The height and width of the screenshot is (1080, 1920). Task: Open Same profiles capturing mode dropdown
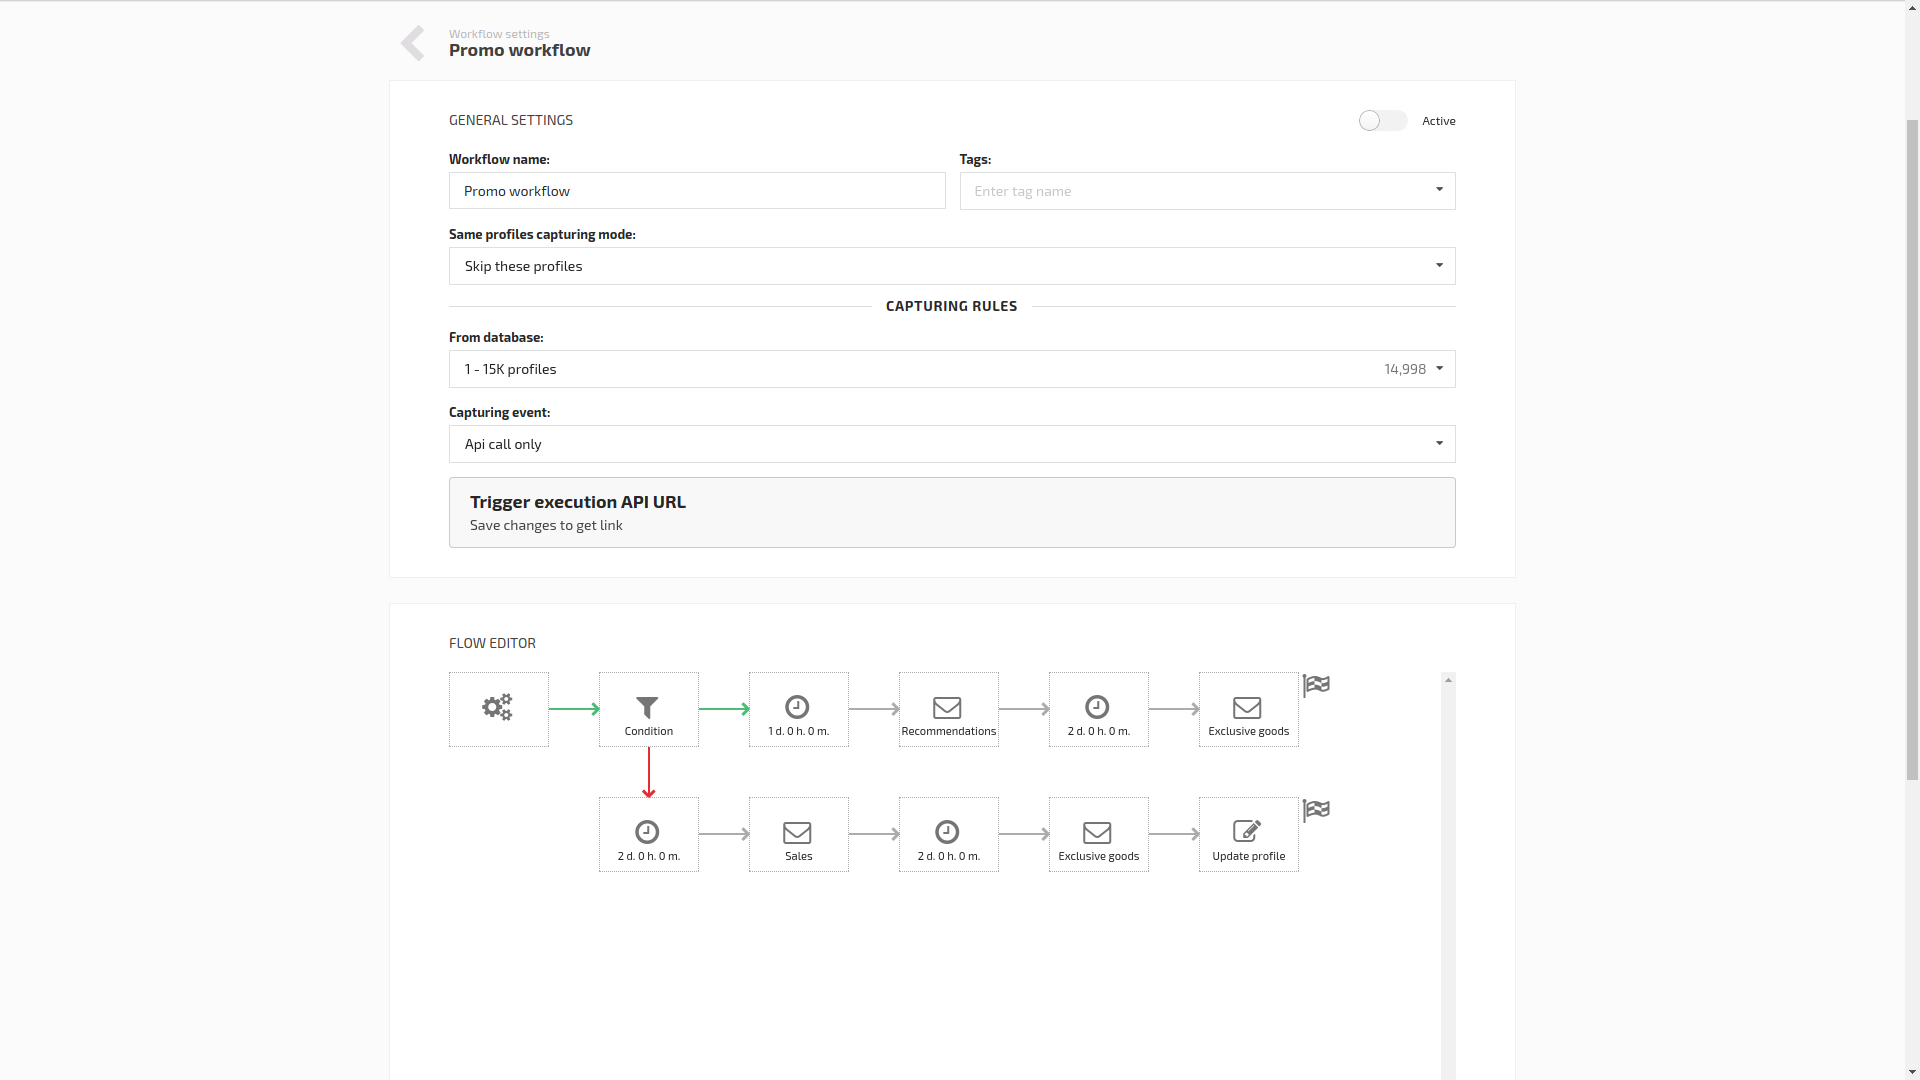point(952,266)
